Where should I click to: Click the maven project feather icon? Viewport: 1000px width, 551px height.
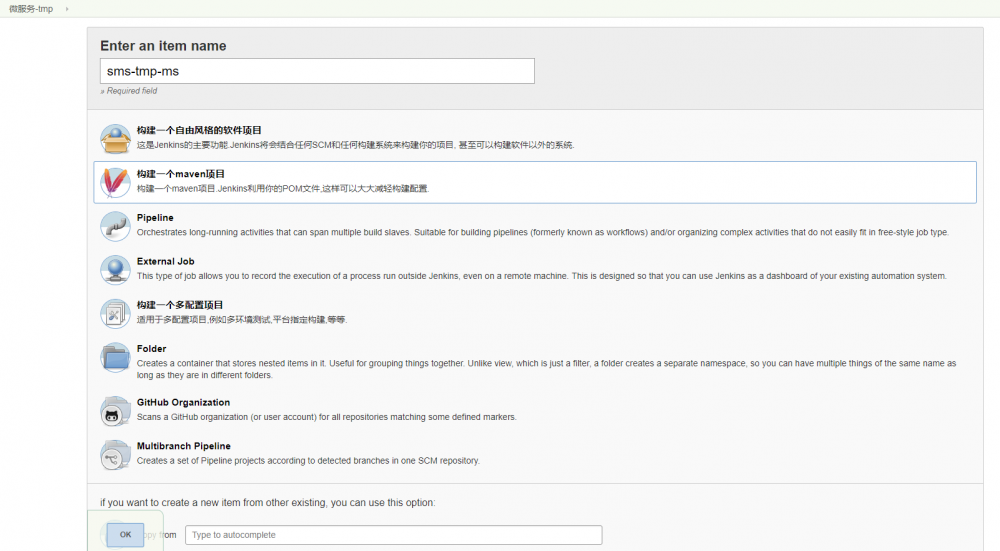pos(115,182)
